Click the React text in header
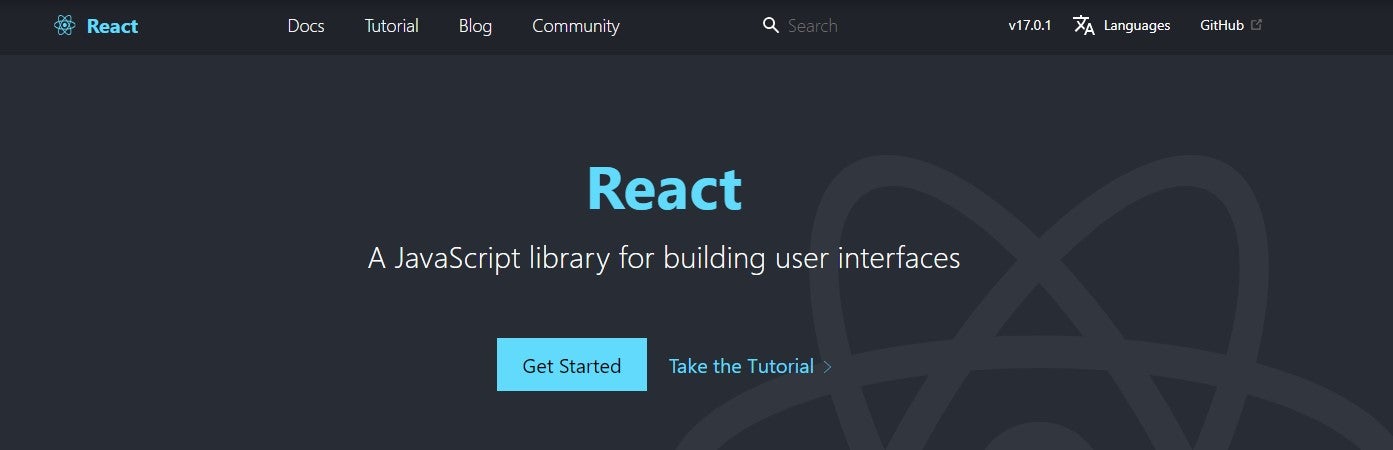Image resolution: width=1393 pixels, height=450 pixels. 112,26
